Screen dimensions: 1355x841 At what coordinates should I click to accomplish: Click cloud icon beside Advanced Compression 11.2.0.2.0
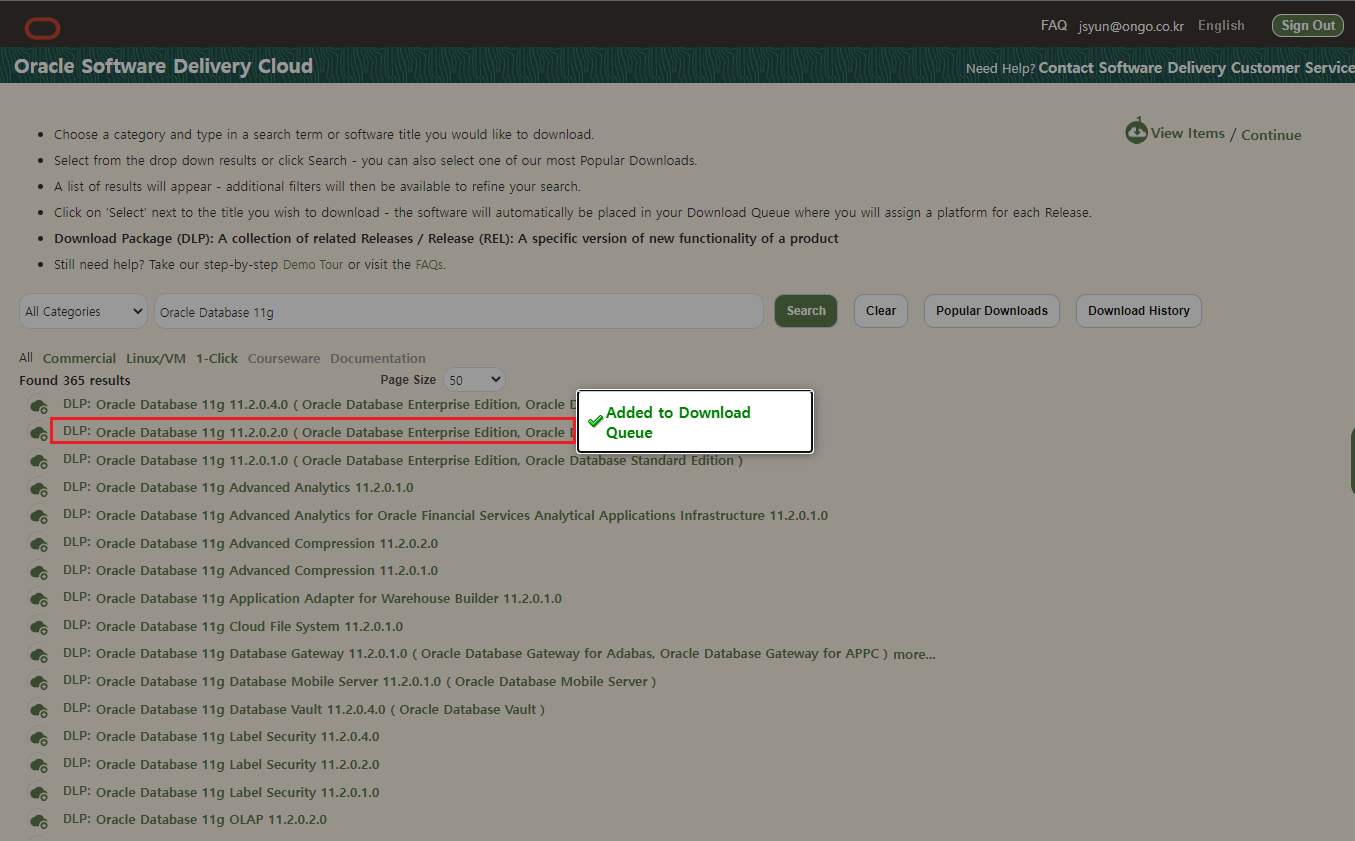[x=39, y=545]
